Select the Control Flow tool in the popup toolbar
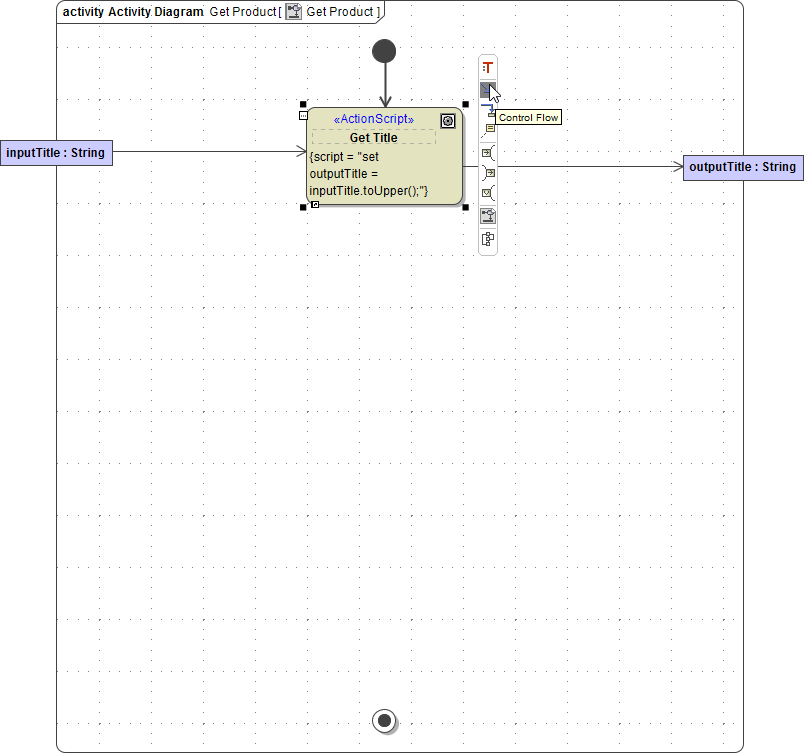804x753 pixels. click(488, 91)
